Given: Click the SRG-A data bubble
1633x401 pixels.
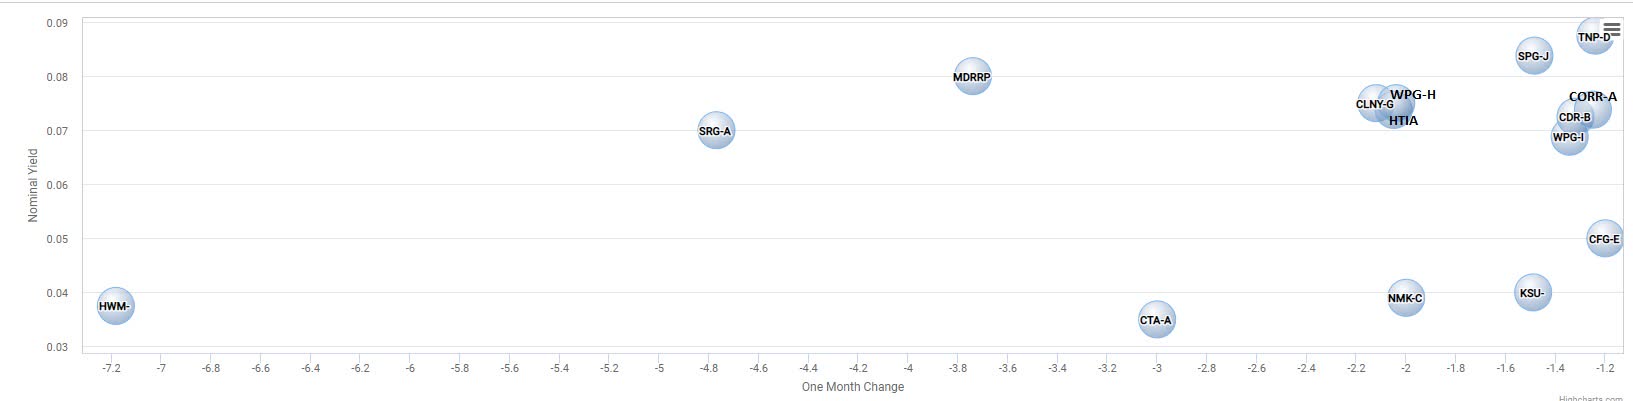Looking at the screenshot, I should [x=715, y=131].
